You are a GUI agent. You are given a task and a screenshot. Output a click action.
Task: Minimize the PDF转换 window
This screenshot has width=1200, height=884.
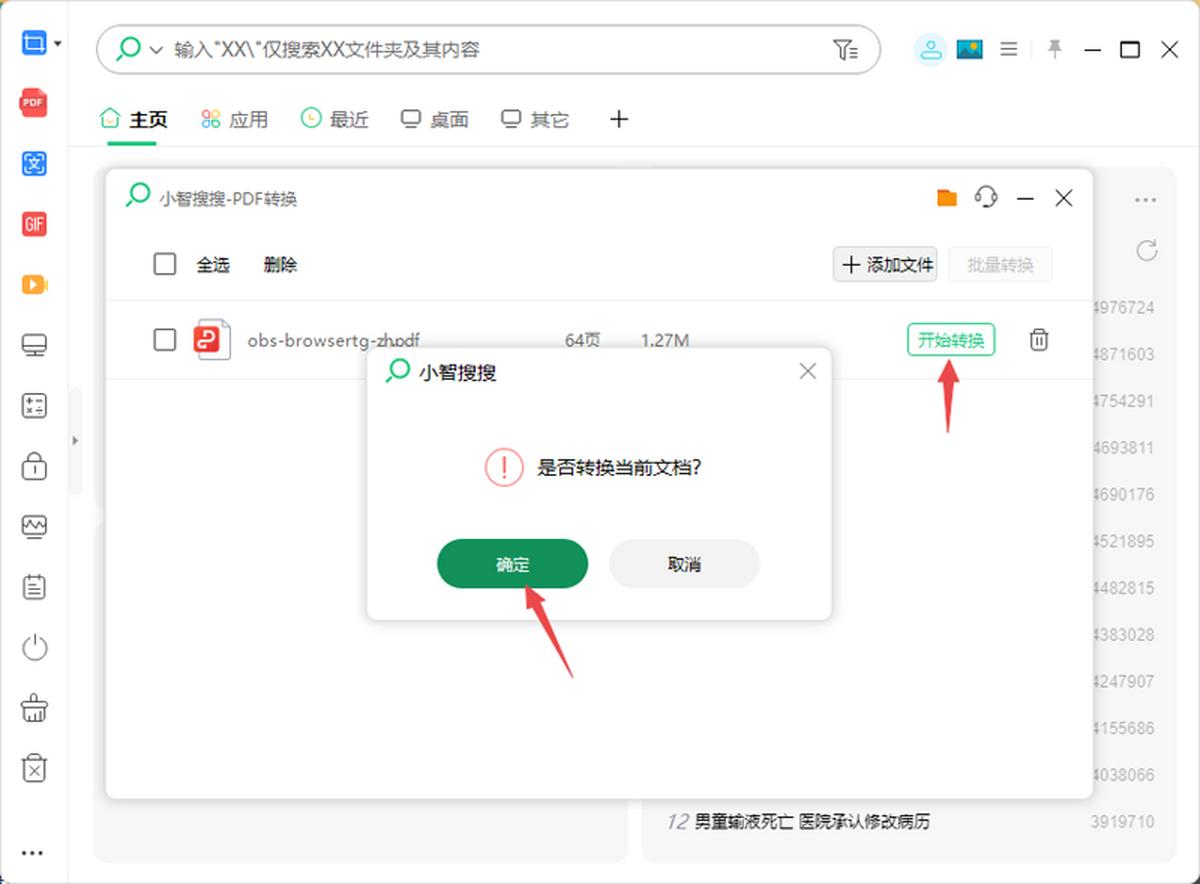1025,198
